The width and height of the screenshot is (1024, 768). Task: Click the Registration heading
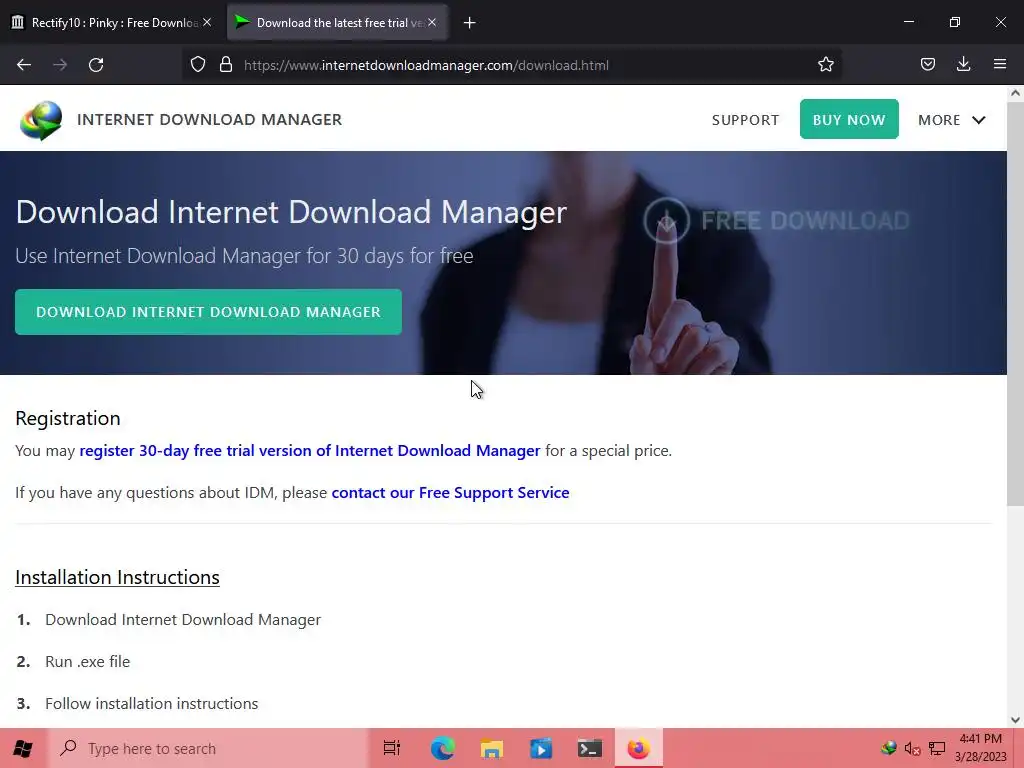pos(68,418)
